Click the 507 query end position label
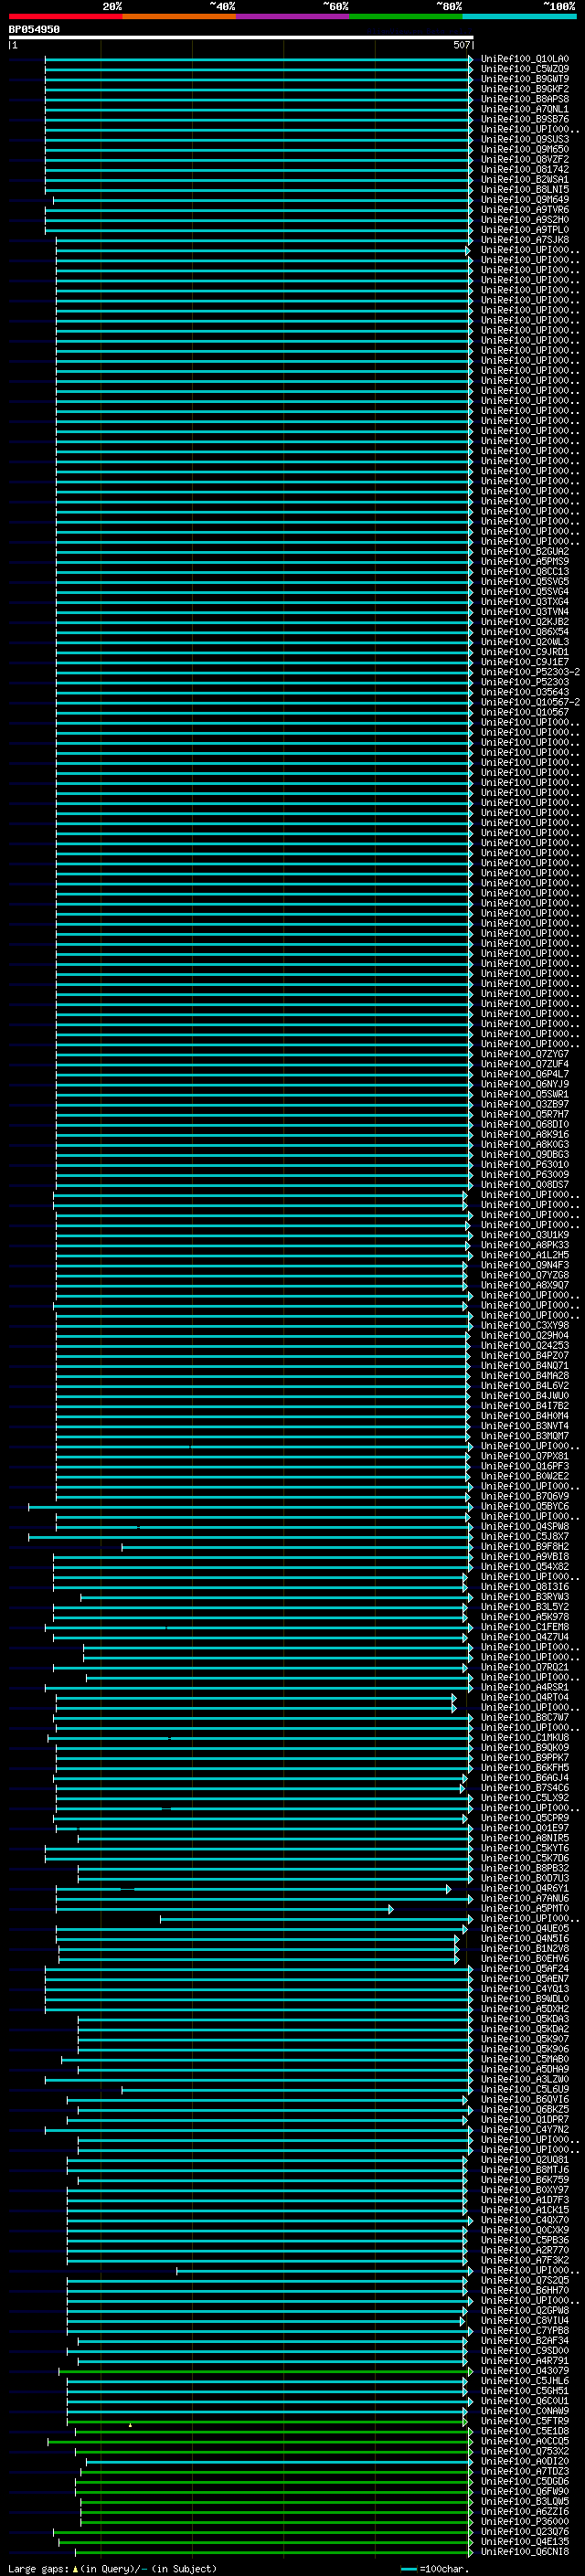This screenshot has width=585, height=2576. [x=461, y=45]
